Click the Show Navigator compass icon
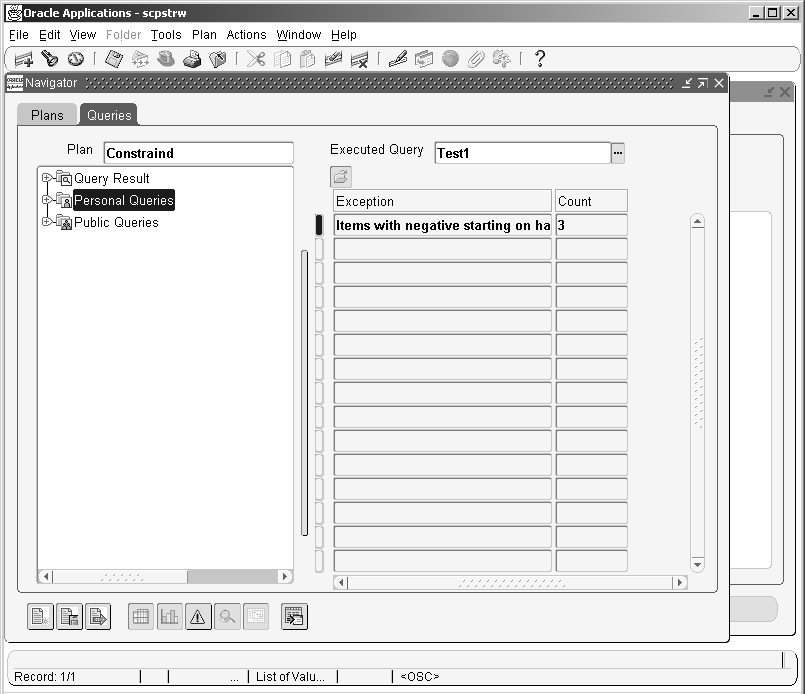 (76, 59)
